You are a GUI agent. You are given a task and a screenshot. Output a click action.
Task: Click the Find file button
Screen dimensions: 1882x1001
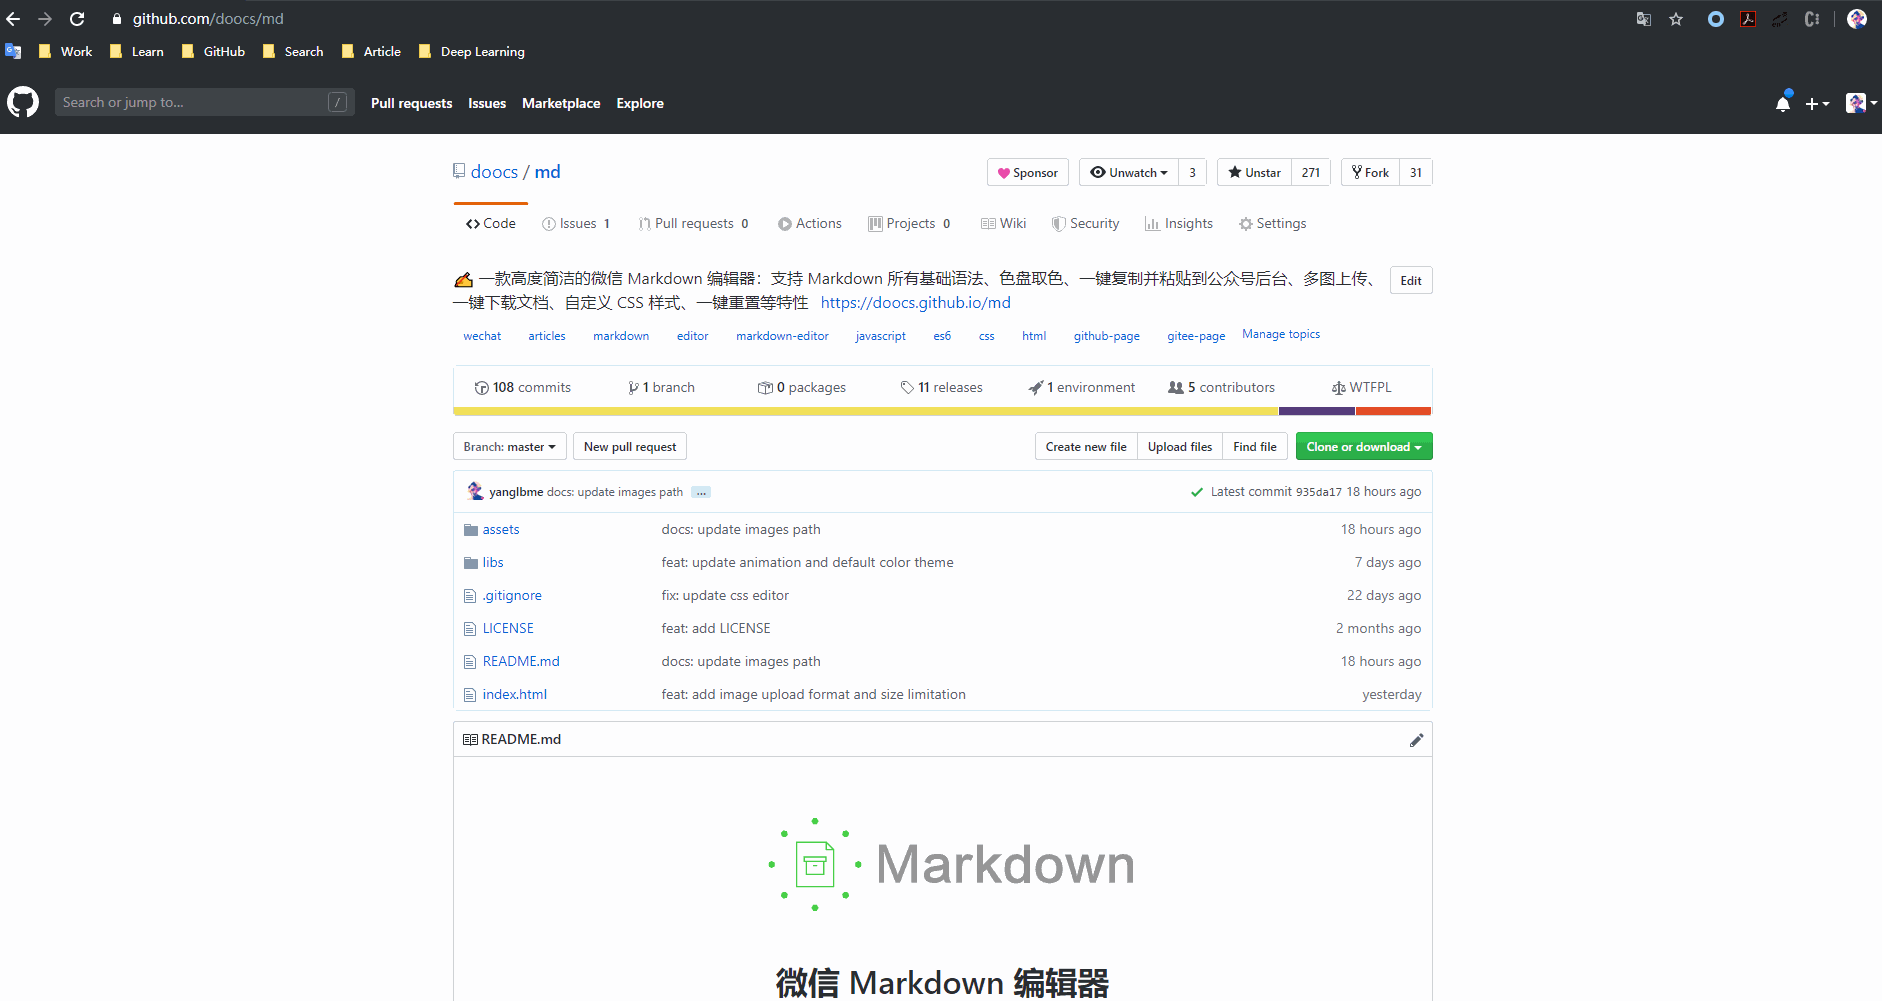tap(1255, 446)
